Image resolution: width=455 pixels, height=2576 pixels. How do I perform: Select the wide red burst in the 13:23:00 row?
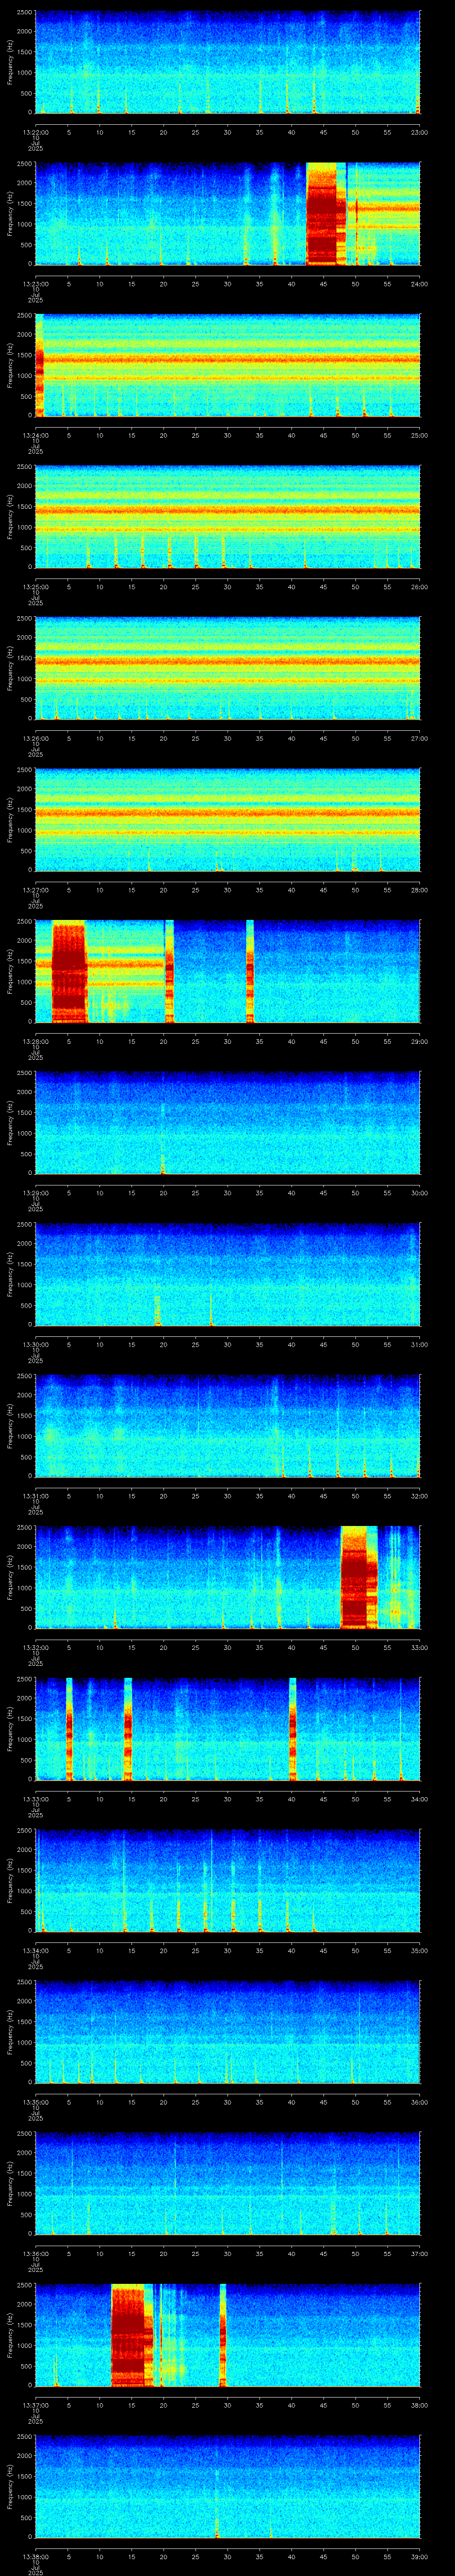click(x=326, y=214)
